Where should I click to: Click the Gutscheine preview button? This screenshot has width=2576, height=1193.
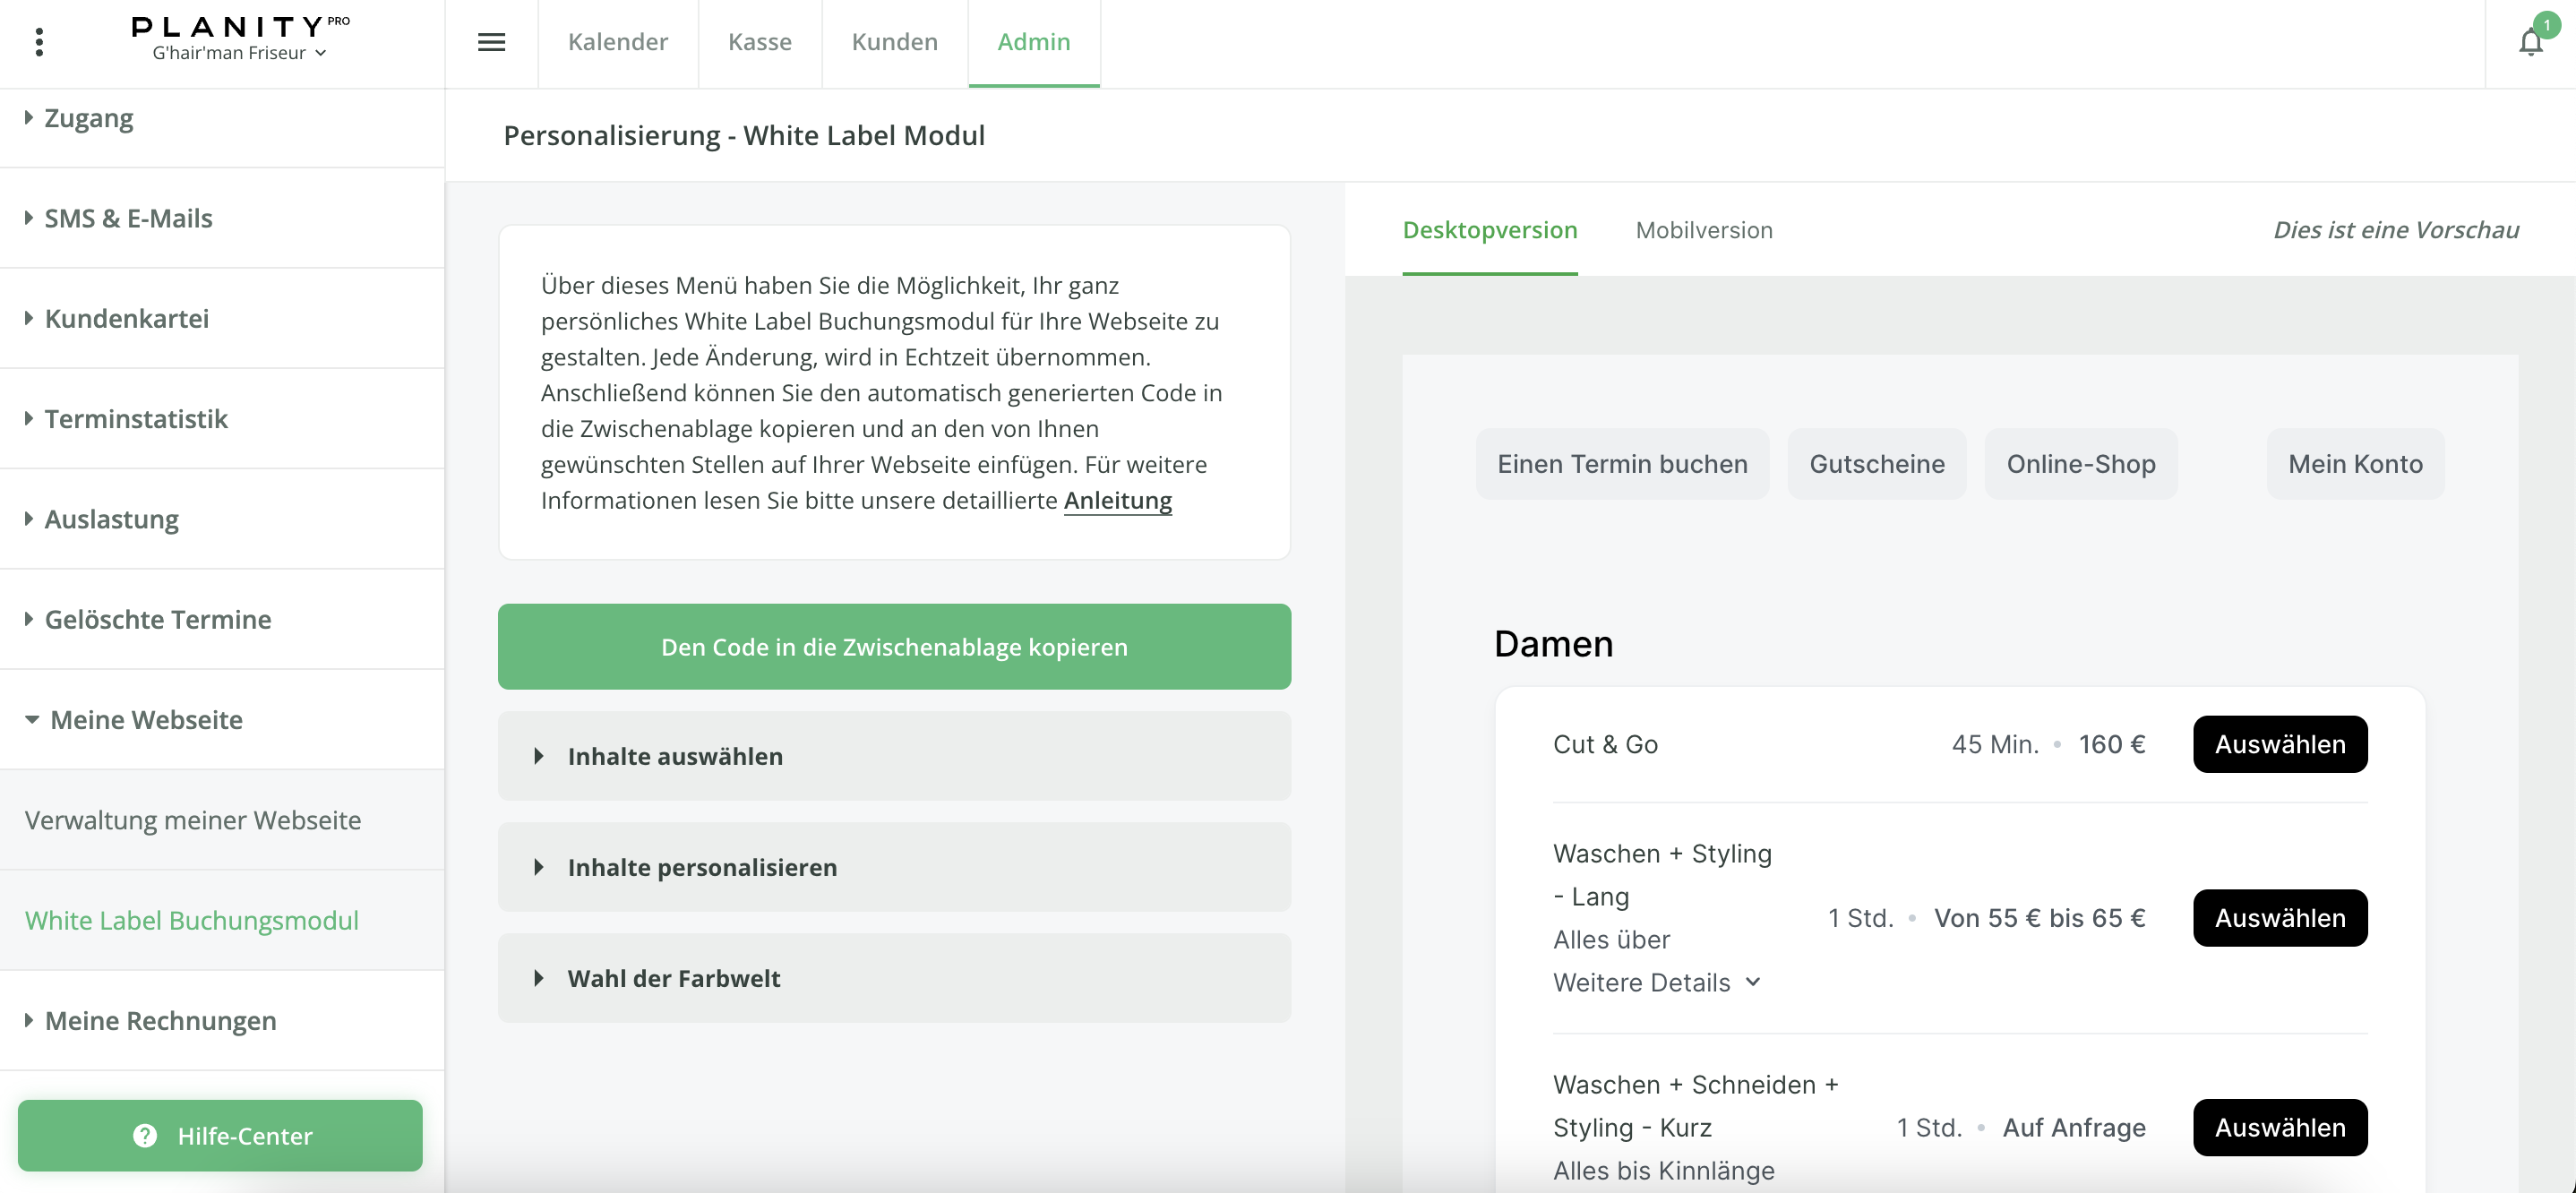[x=1876, y=464]
